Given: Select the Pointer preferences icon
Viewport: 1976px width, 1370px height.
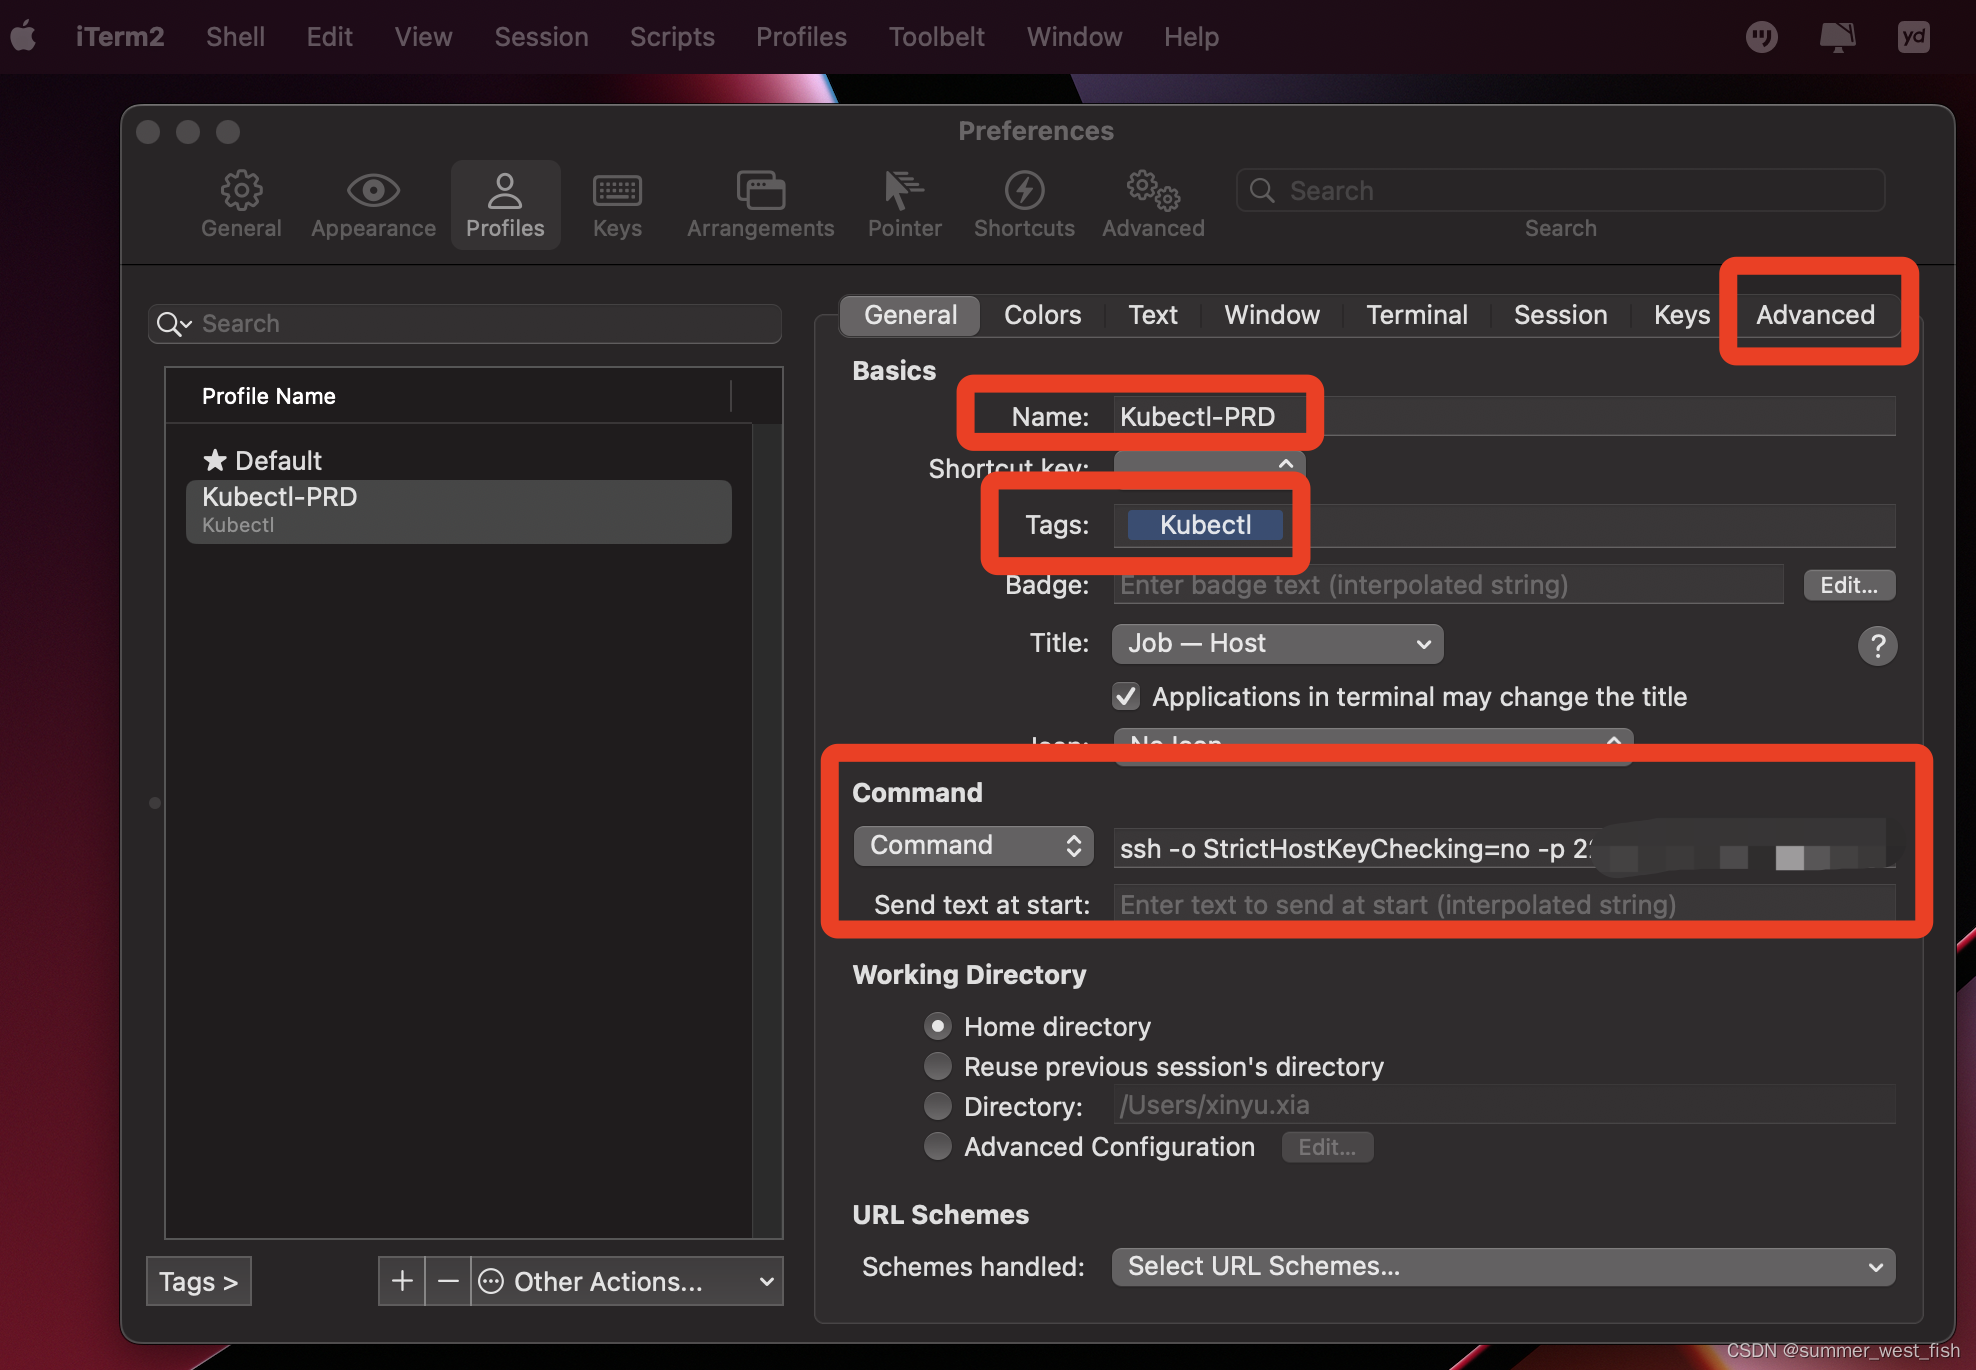Looking at the screenshot, I should click(x=903, y=204).
